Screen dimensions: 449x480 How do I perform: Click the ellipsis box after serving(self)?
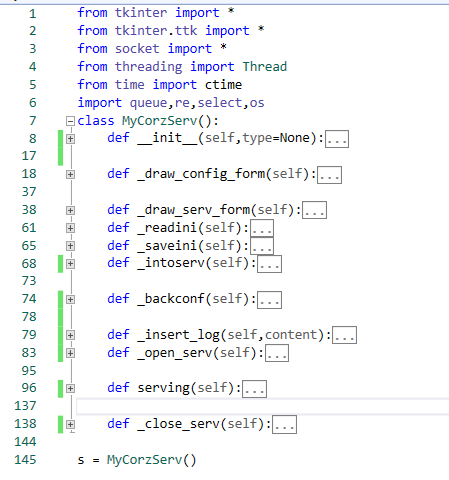click(x=254, y=389)
